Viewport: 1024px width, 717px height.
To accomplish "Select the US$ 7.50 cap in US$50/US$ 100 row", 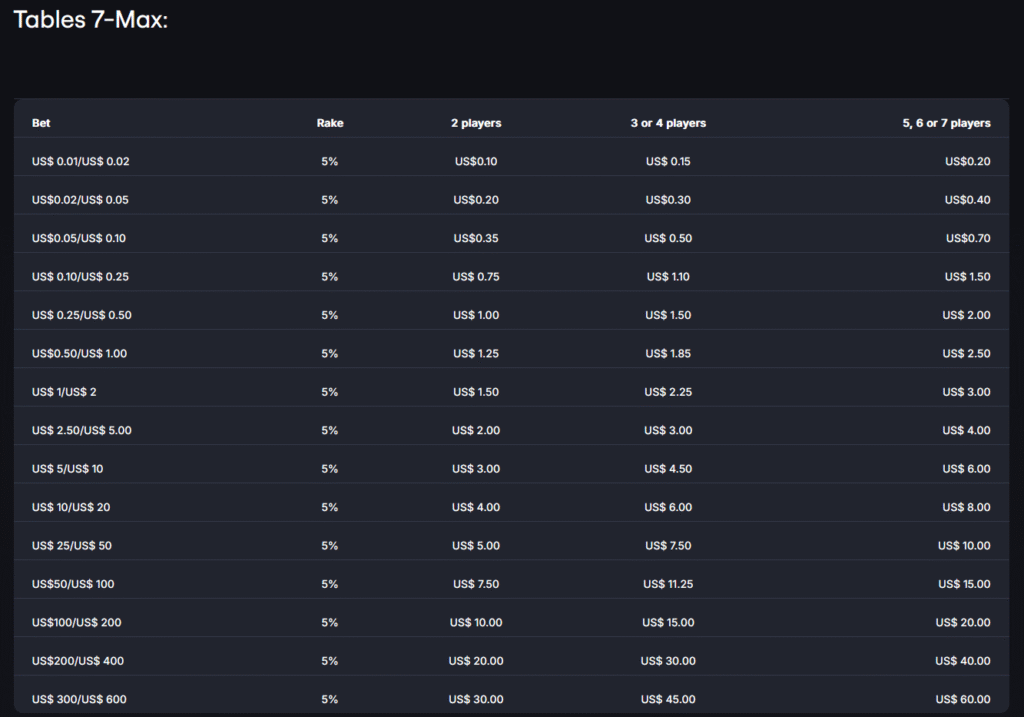I will pos(476,584).
